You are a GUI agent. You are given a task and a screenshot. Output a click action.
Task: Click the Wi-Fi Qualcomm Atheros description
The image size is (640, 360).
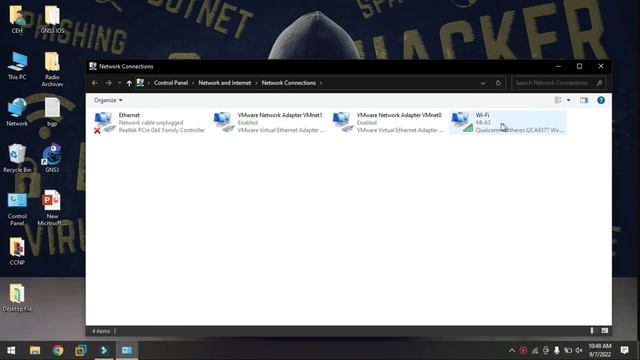pos(519,130)
